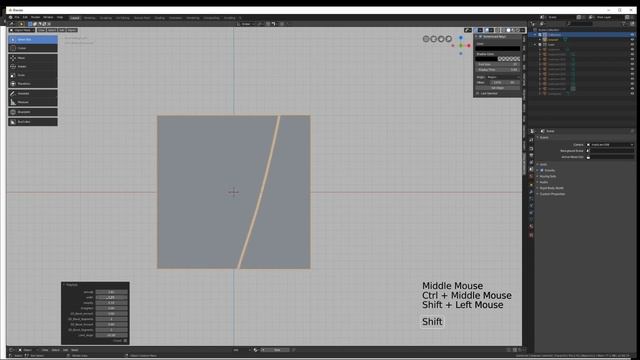Image resolution: width=640 pixels, height=360 pixels.
Task: Click the Background Scene field
Action: tap(610, 151)
